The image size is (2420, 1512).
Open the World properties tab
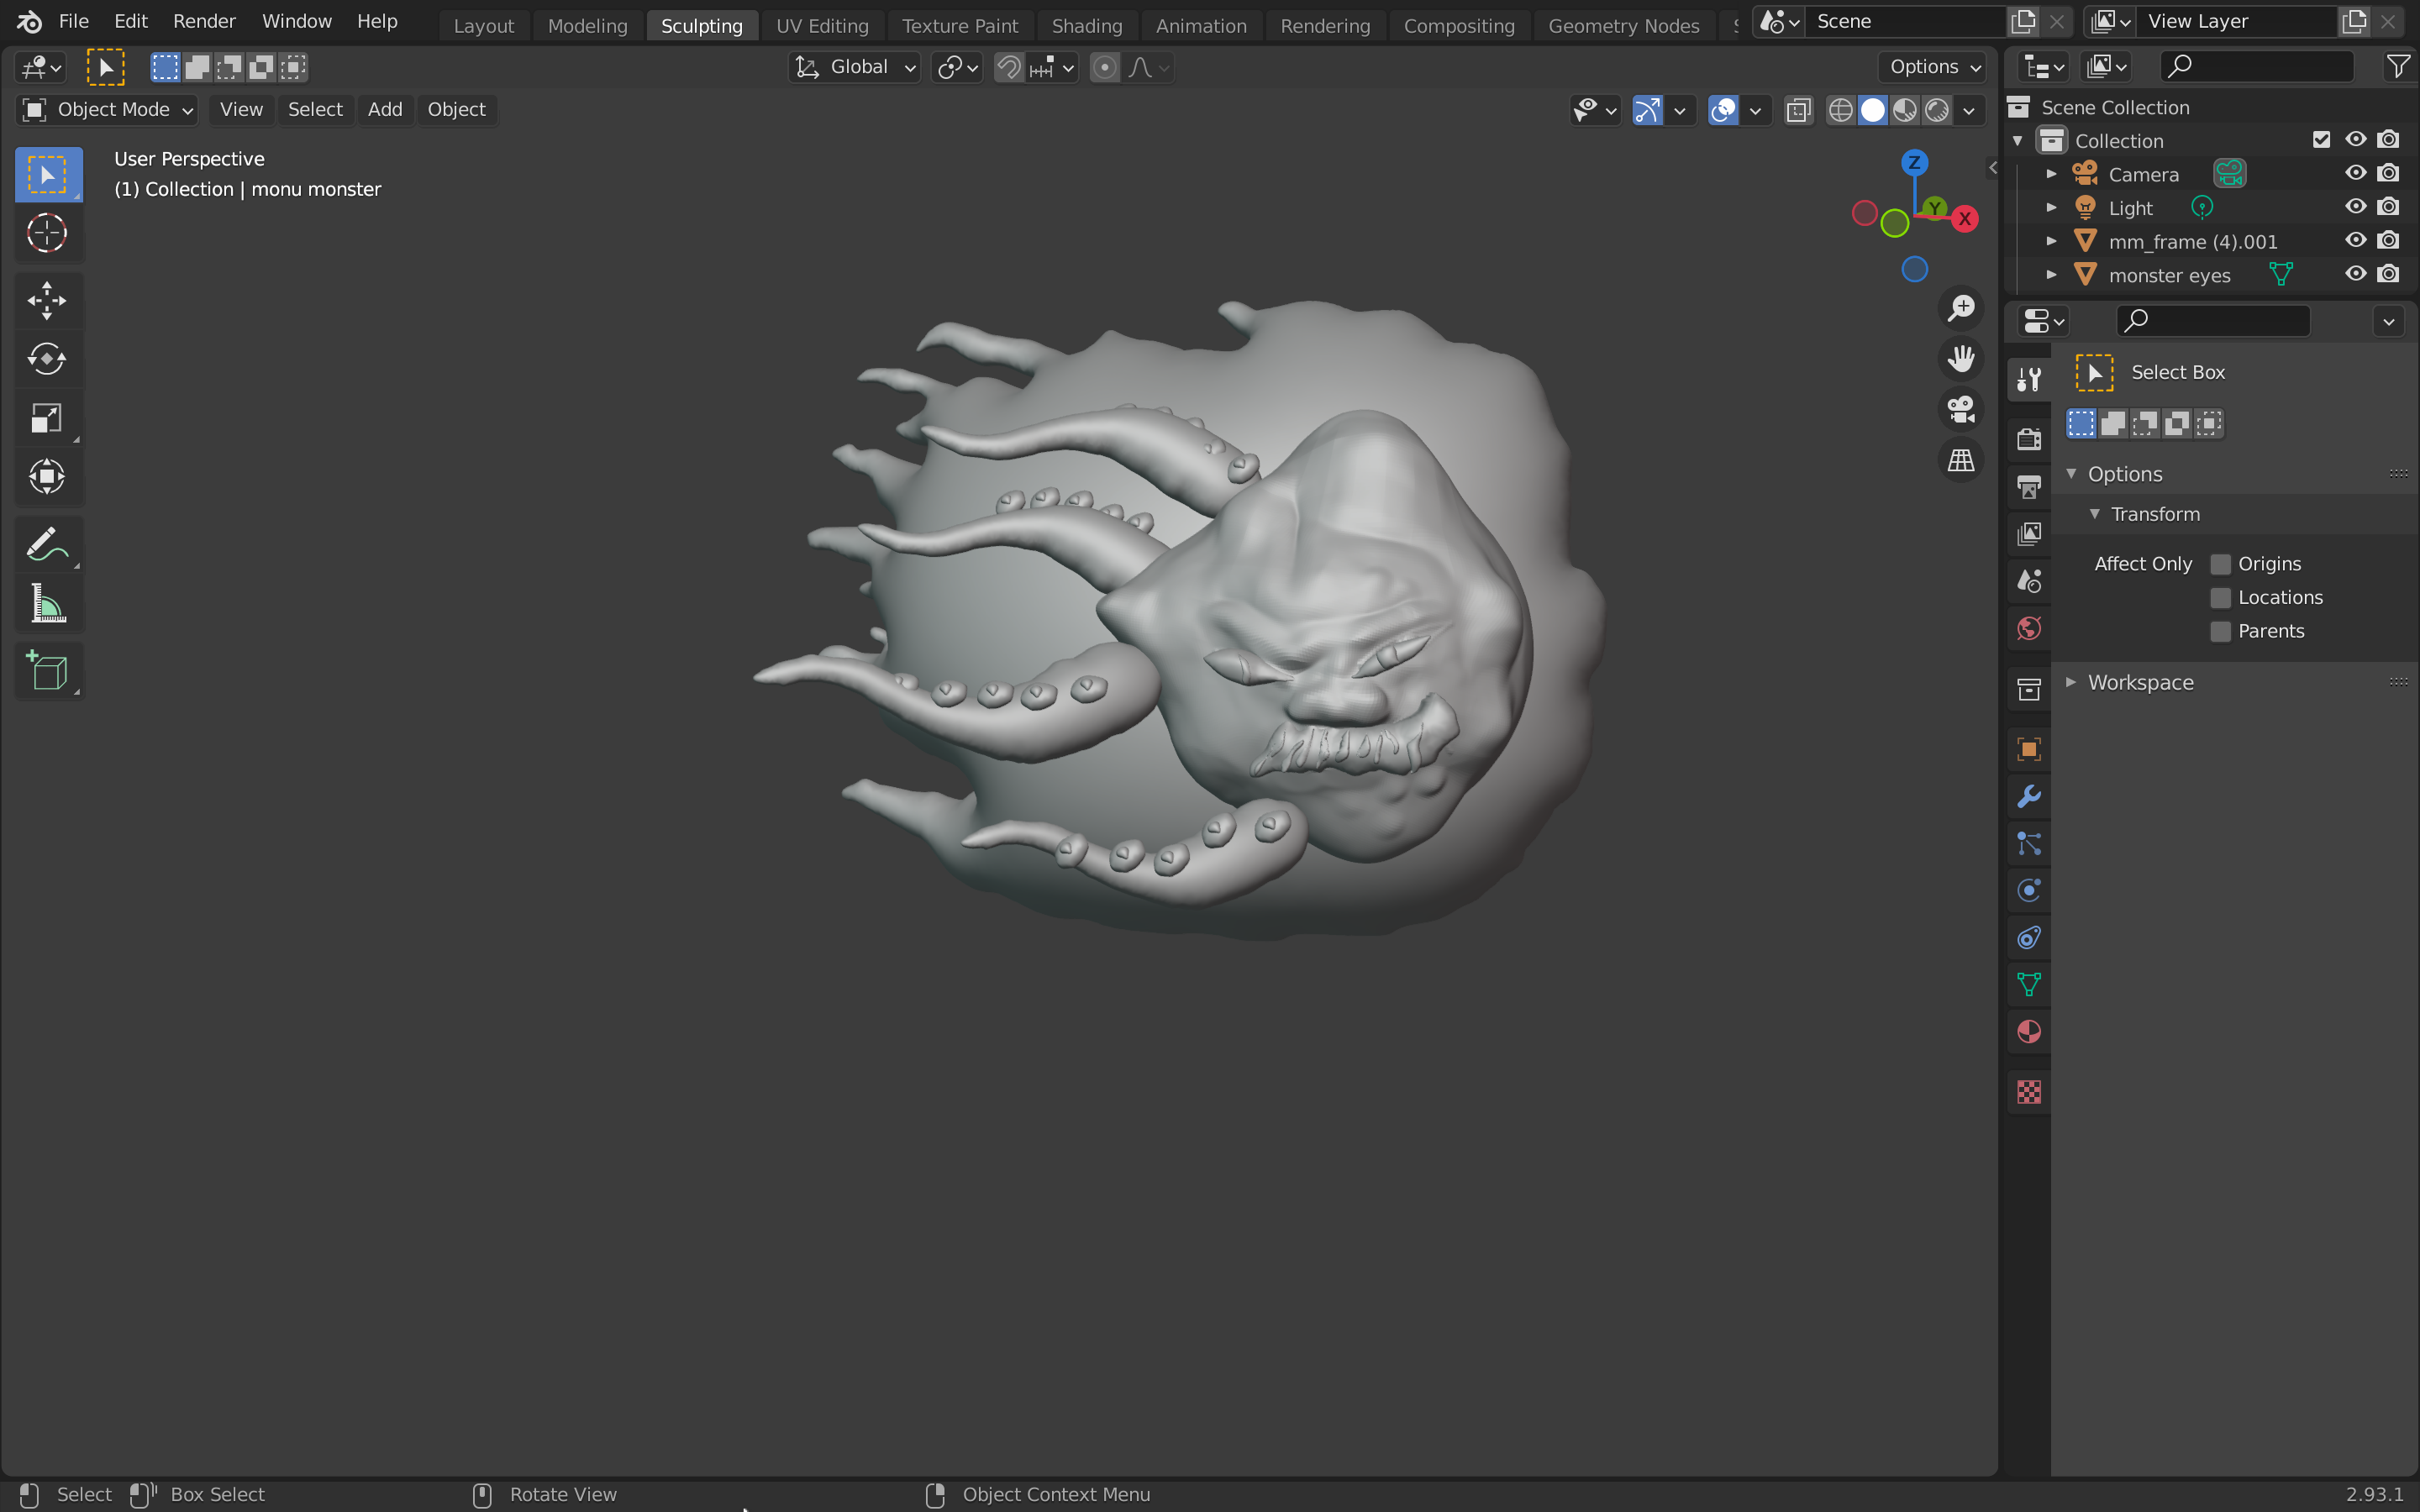pos(2029,628)
